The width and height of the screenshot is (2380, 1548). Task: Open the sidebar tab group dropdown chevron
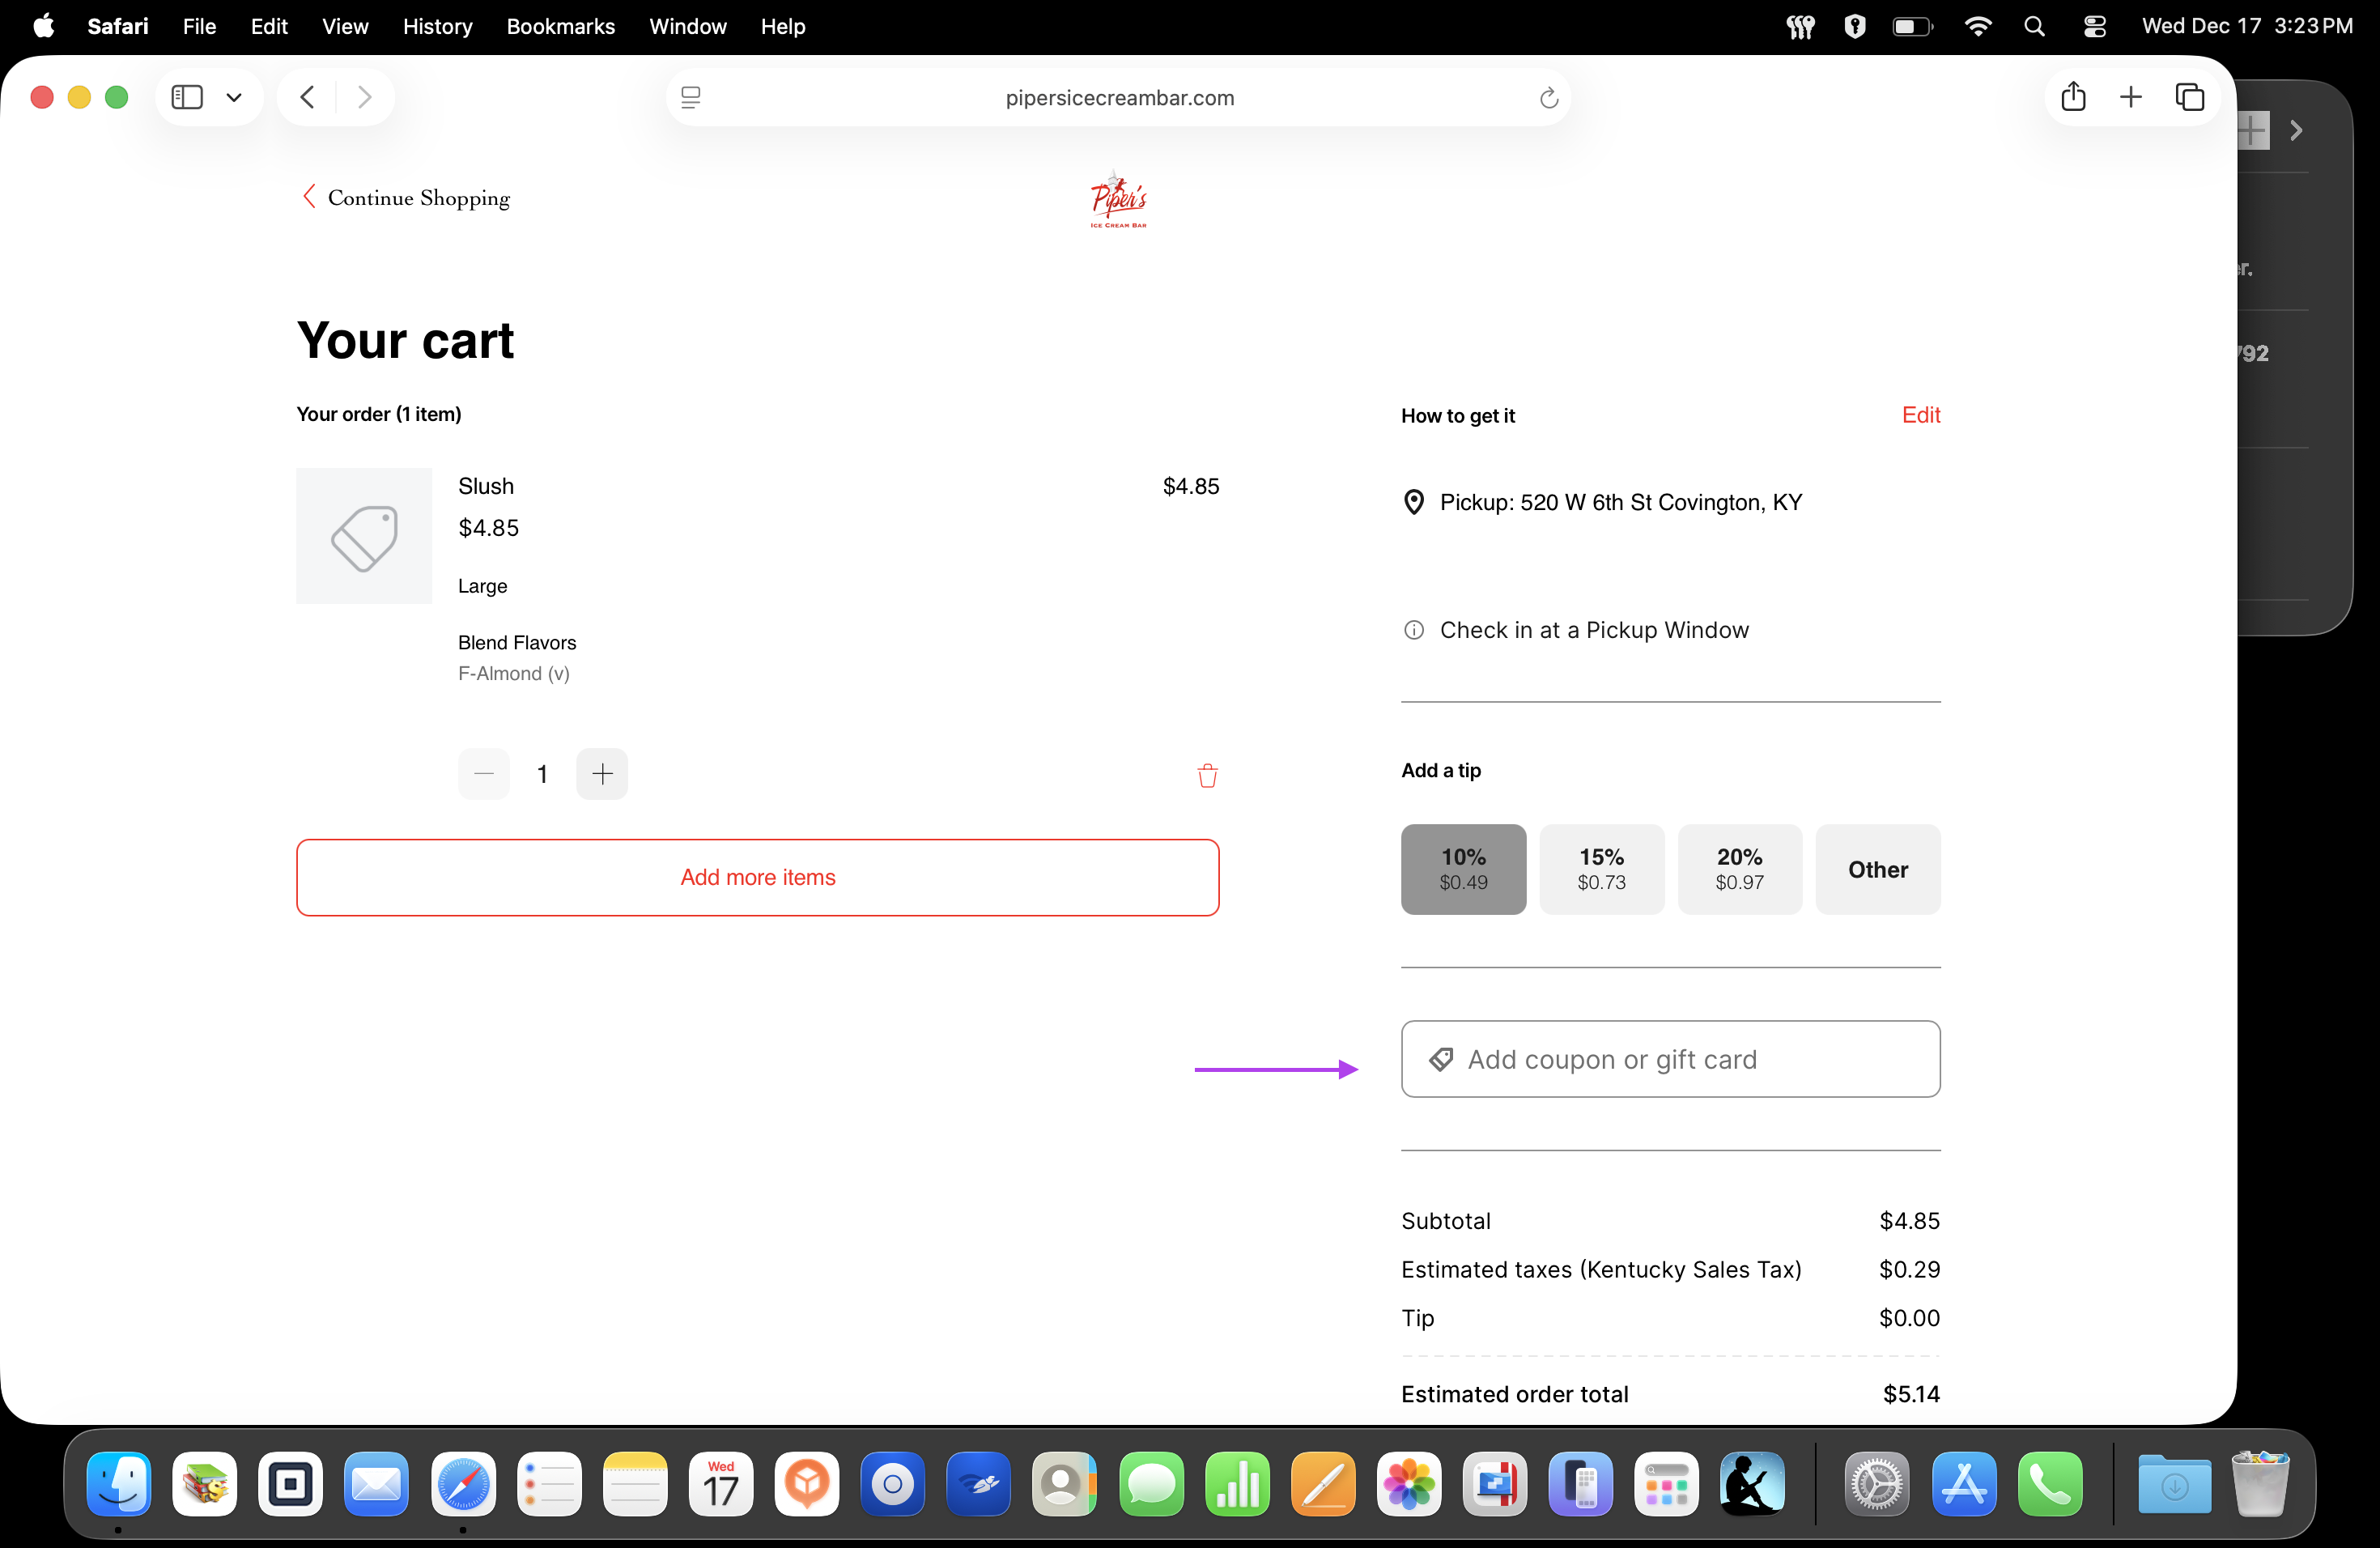[234, 97]
